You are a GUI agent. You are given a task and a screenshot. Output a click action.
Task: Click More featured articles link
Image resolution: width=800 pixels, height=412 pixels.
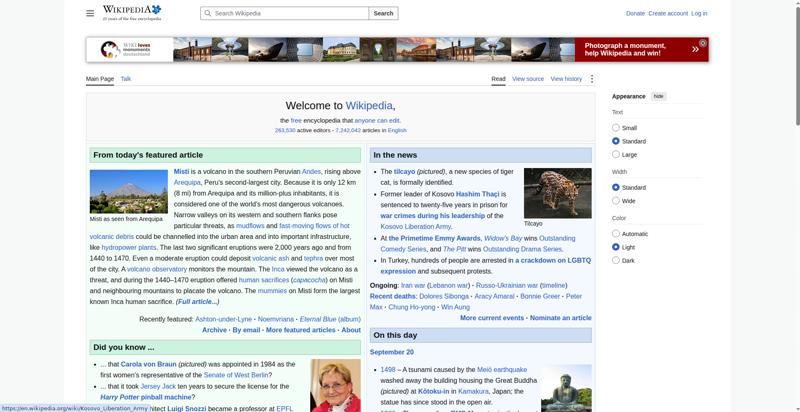click(x=301, y=330)
